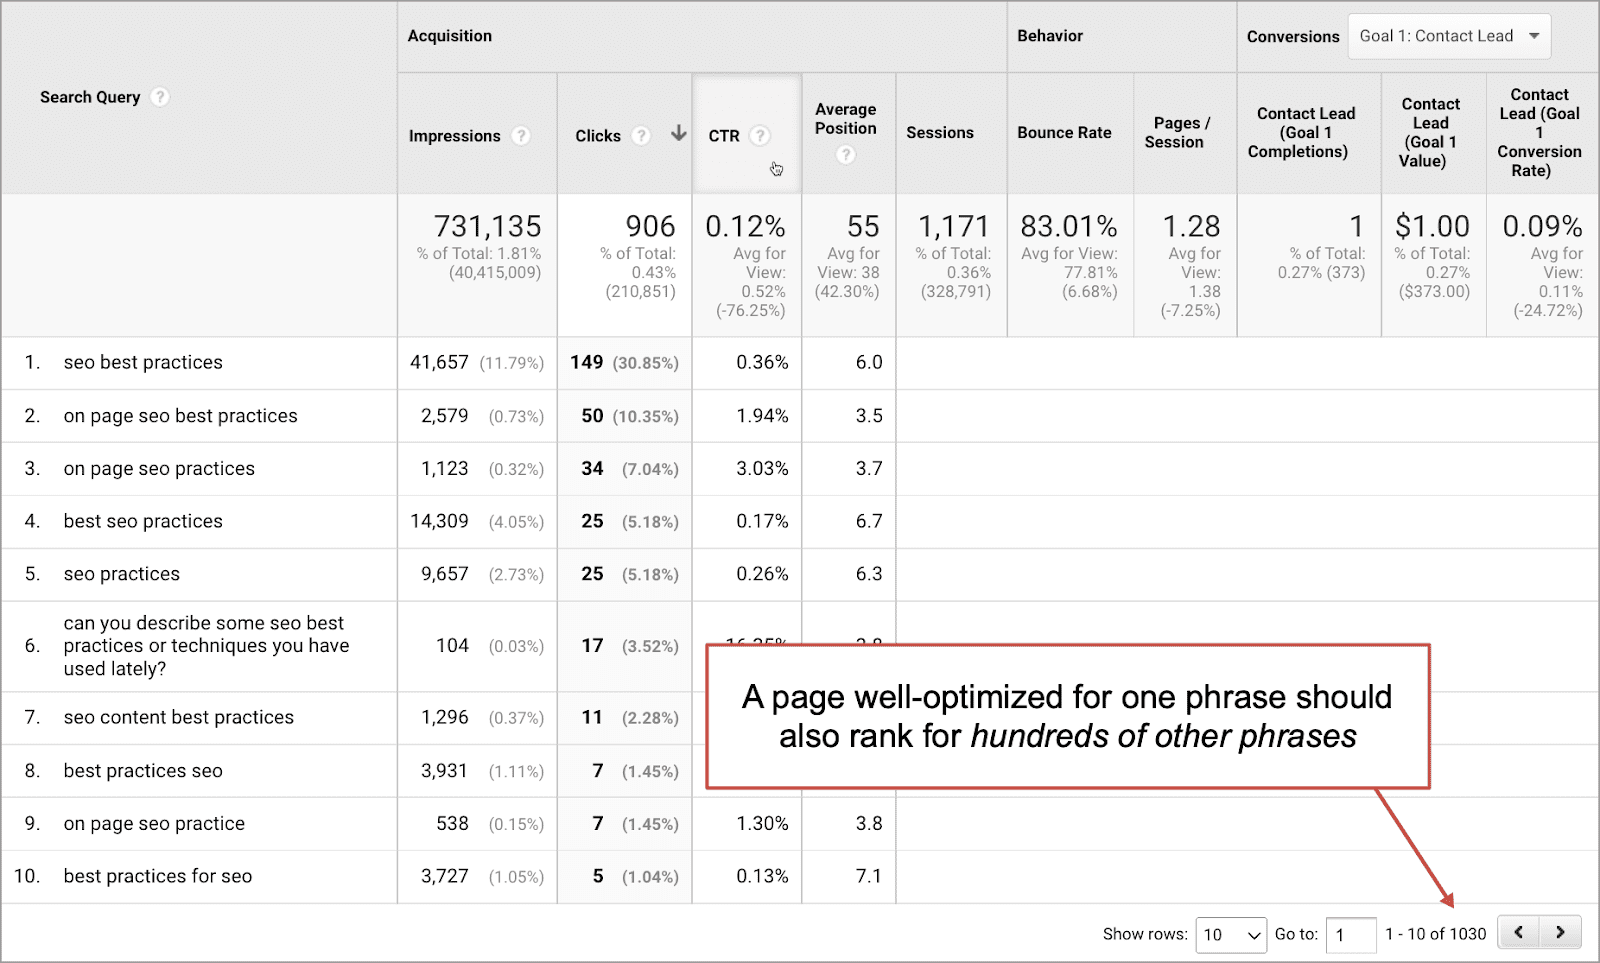The image size is (1600, 963).
Task: Click CTR cell 1.94%
Action: [762, 416]
